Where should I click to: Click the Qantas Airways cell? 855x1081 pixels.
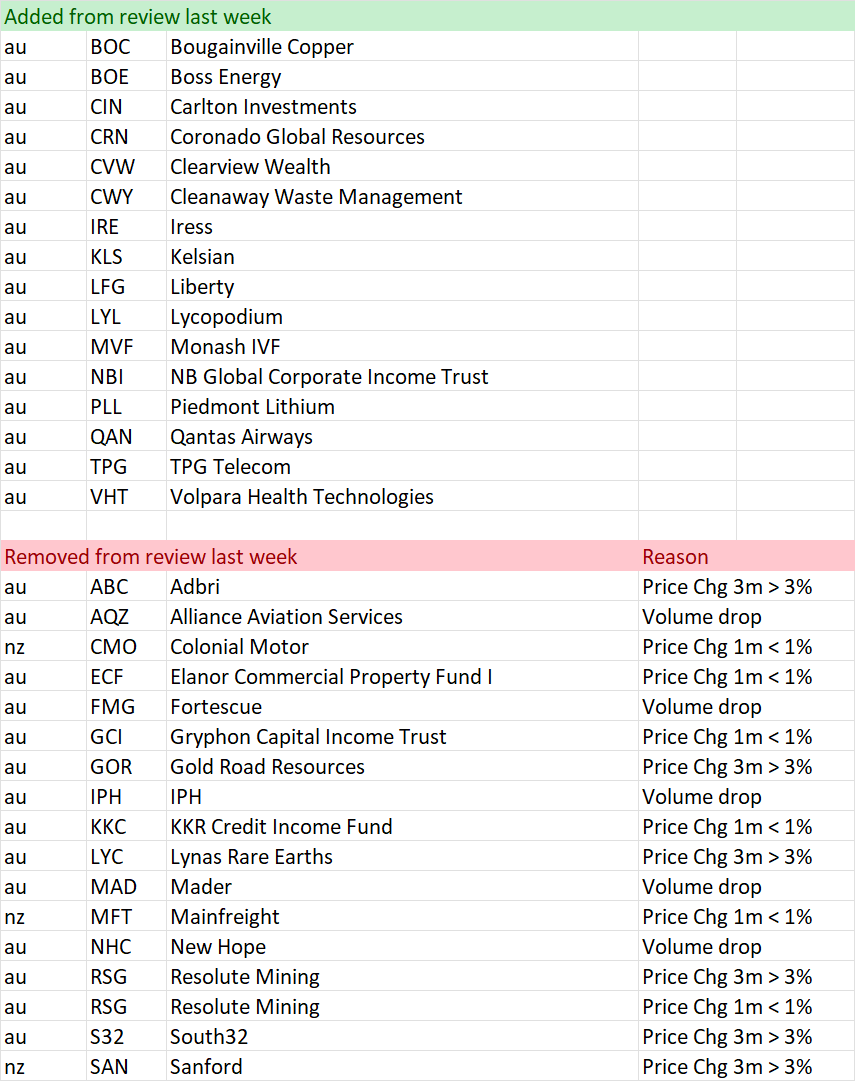pyautogui.click(x=402, y=436)
